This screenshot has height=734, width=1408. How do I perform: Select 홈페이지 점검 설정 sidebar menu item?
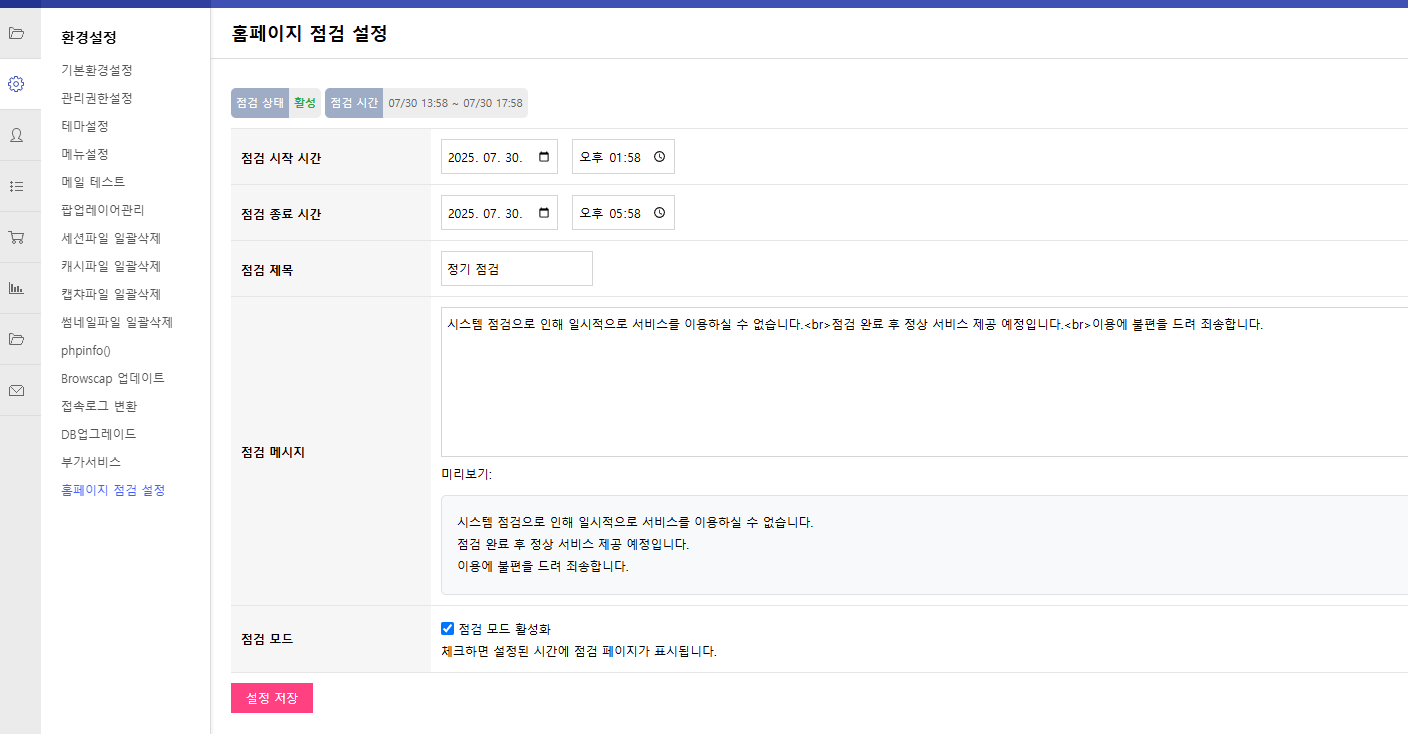(113, 490)
